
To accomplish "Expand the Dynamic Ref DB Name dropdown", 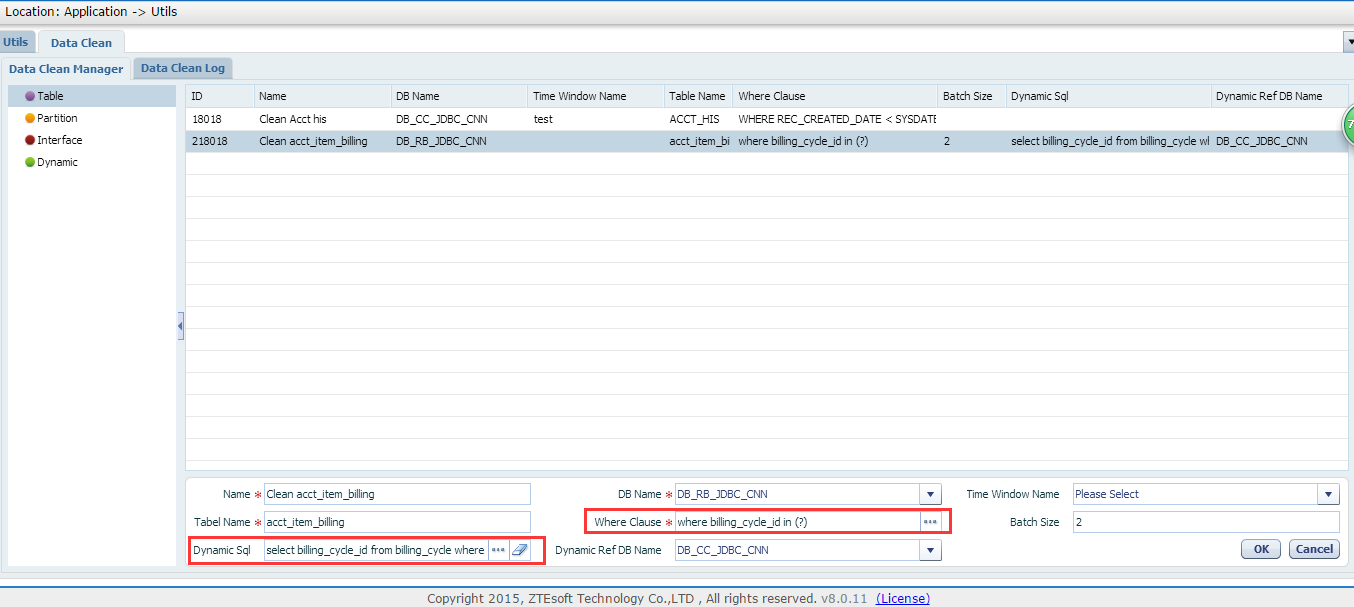I will click(931, 550).
